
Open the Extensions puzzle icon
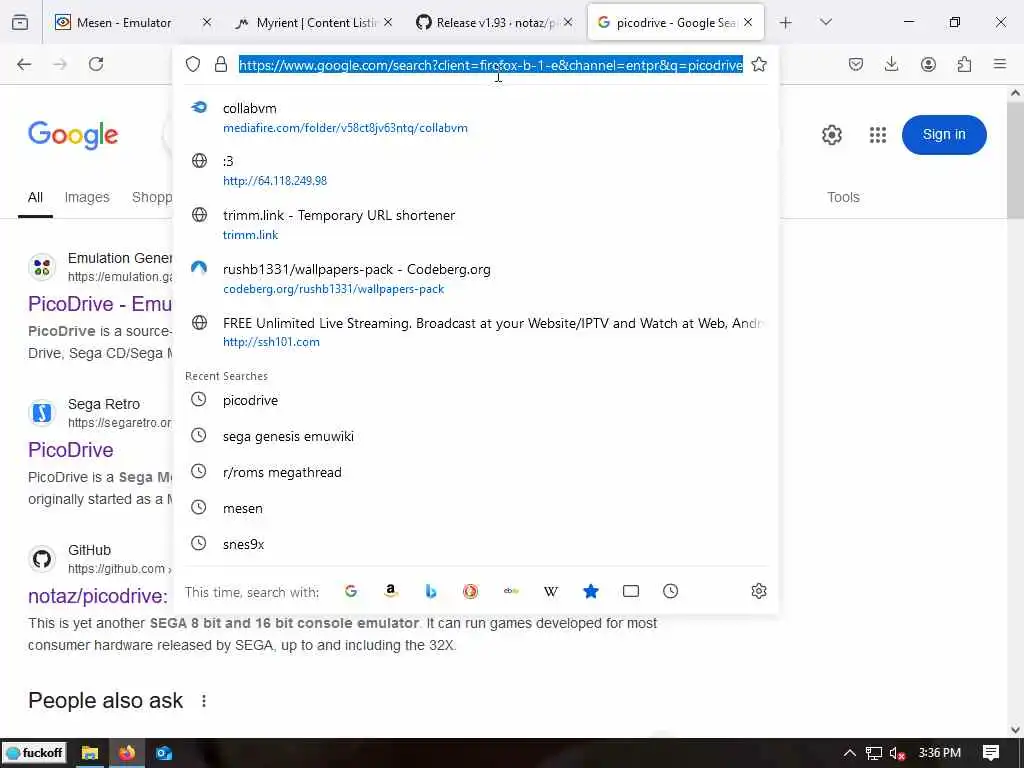(x=964, y=64)
